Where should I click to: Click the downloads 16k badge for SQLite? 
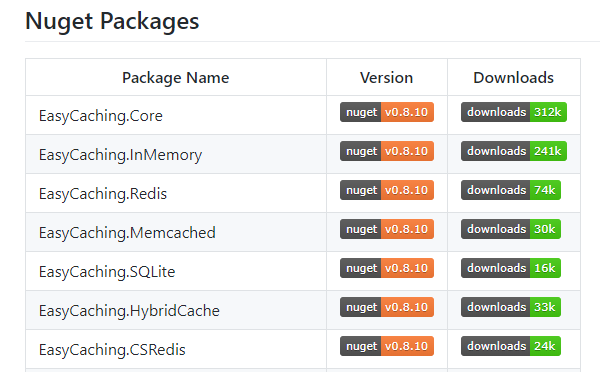(511, 268)
